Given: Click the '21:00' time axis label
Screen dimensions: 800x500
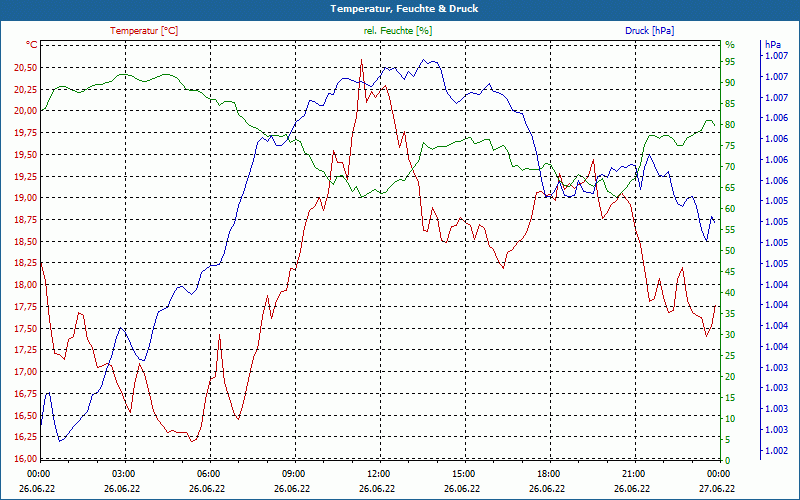Looking at the screenshot, I should [633, 473].
